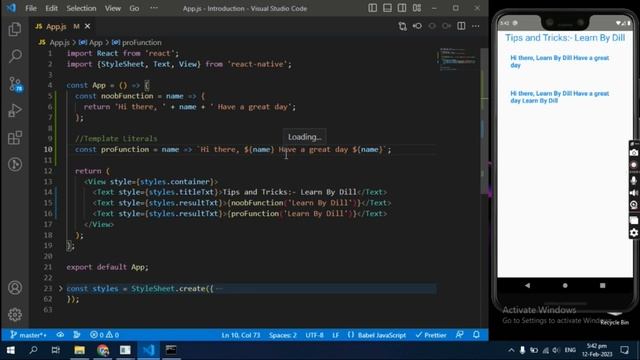The image size is (640, 360).
Task: Open the Source Control view
Action: [x=15, y=84]
